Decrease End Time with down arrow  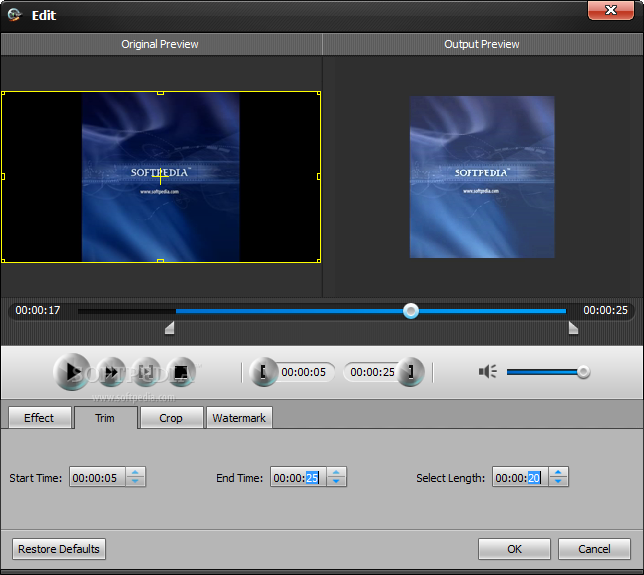point(336,482)
